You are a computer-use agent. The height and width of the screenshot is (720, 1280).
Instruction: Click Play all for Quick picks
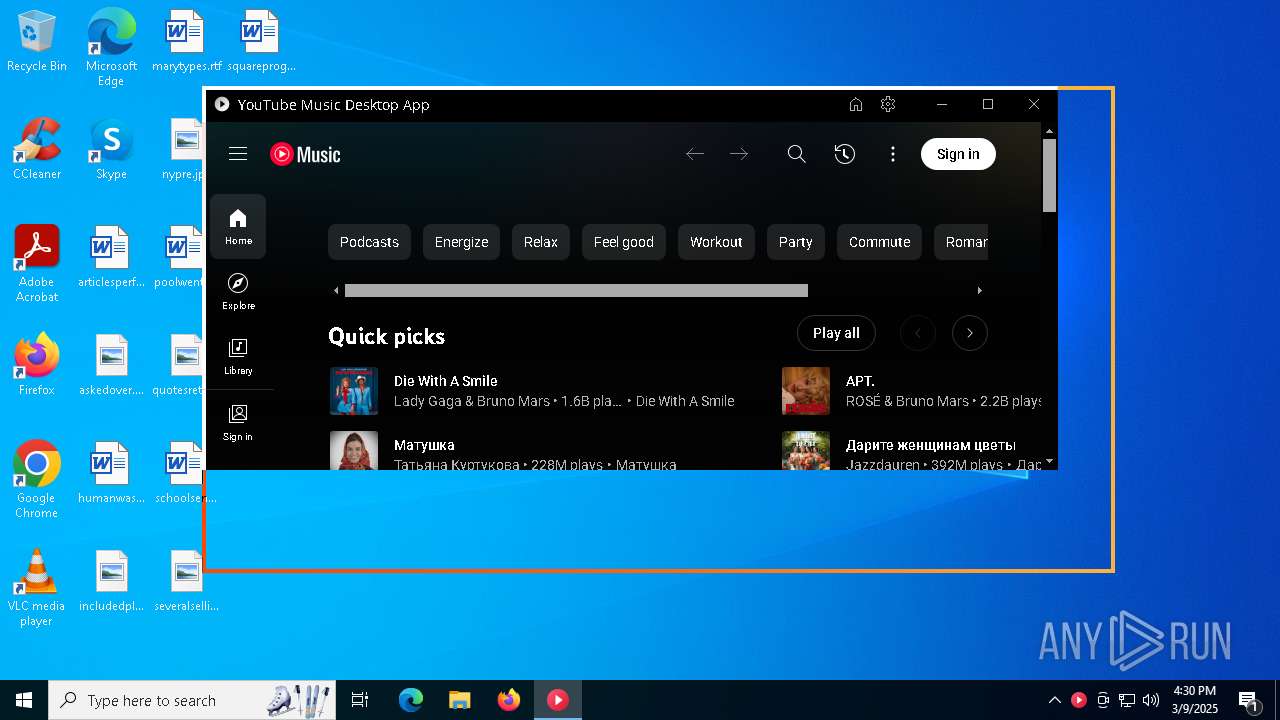tap(836, 333)
